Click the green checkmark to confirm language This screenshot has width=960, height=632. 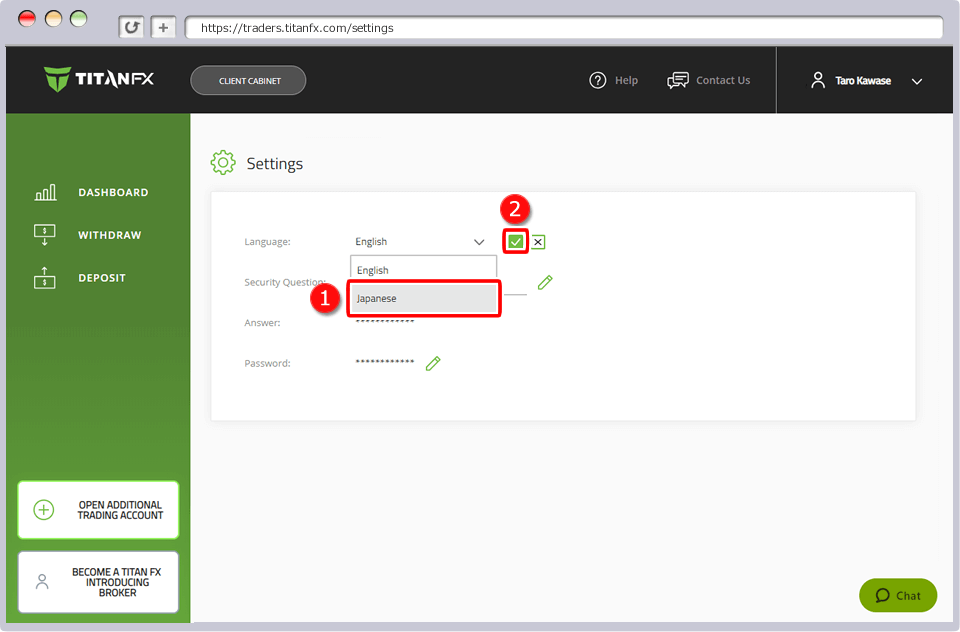516,241
